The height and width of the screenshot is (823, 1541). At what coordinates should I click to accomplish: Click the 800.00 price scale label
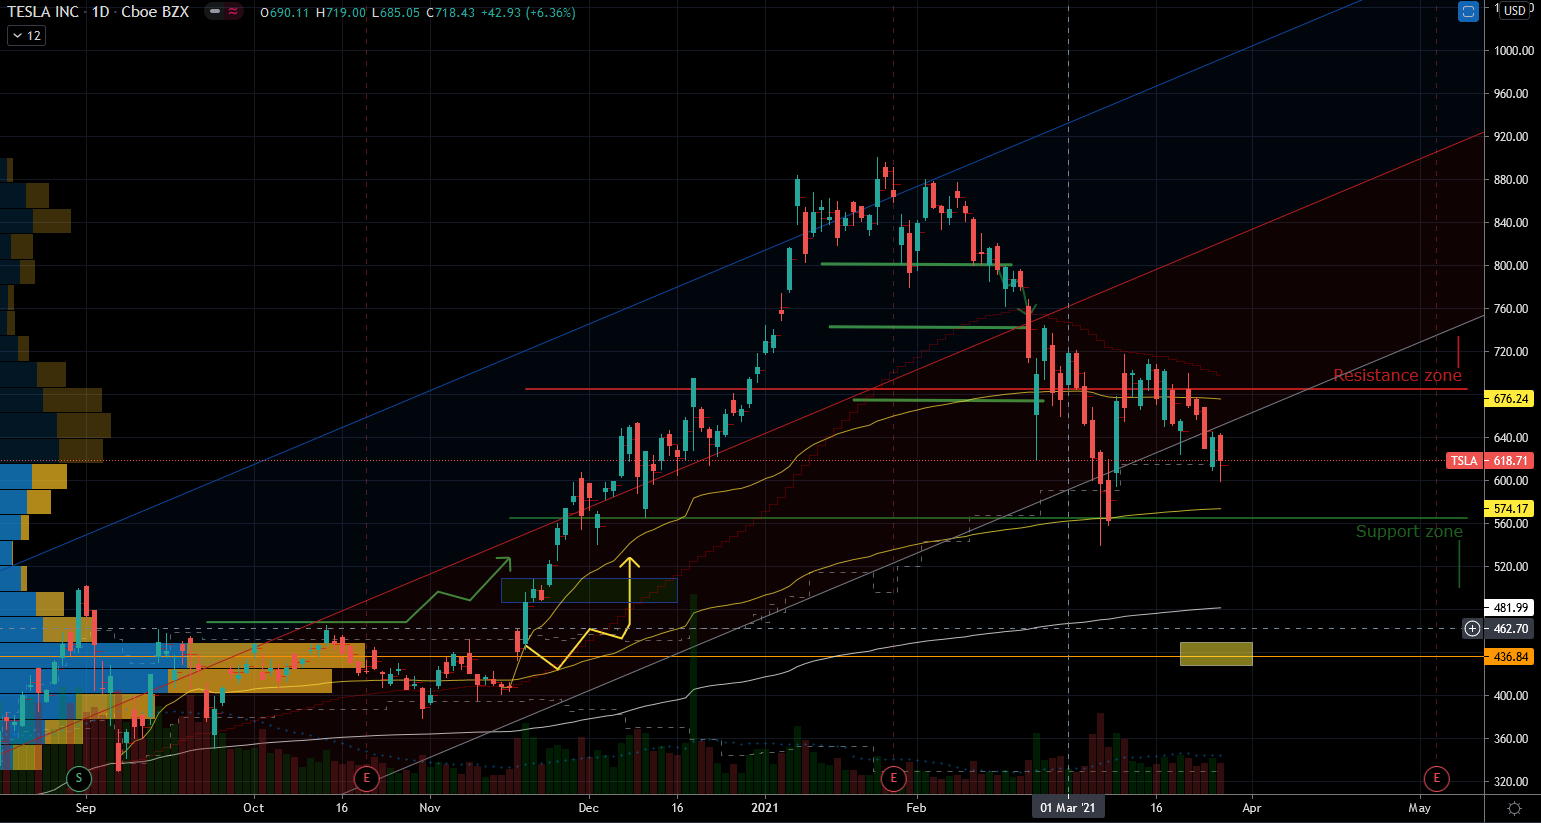tap(1511, 266)
